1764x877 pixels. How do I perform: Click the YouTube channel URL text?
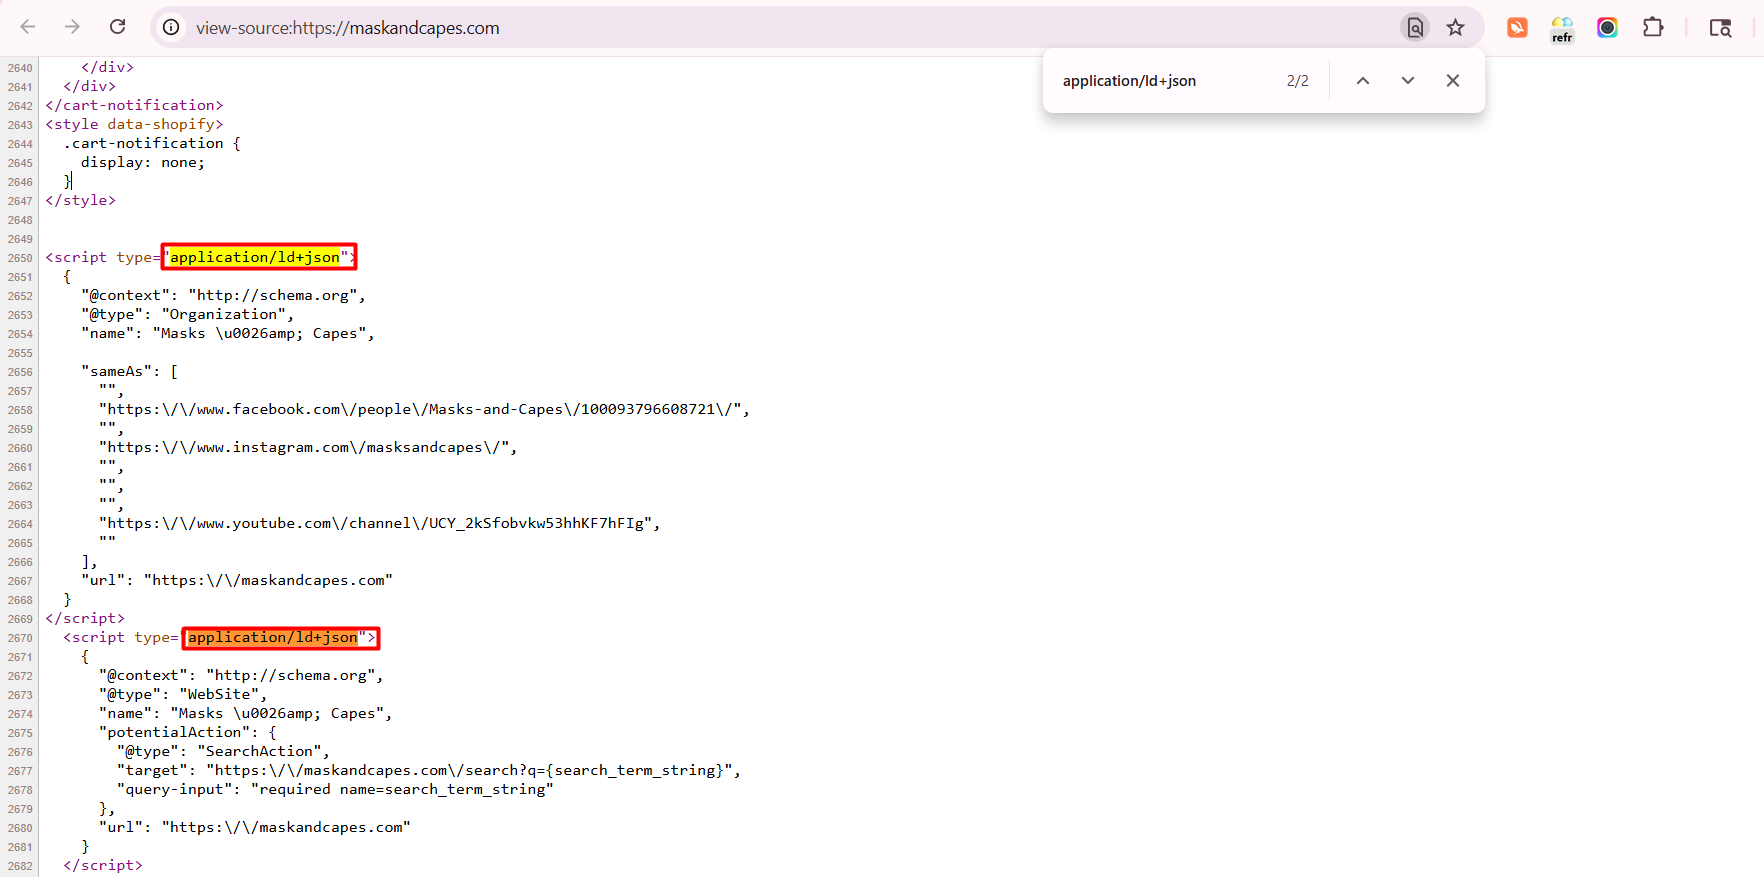[380, 523]
